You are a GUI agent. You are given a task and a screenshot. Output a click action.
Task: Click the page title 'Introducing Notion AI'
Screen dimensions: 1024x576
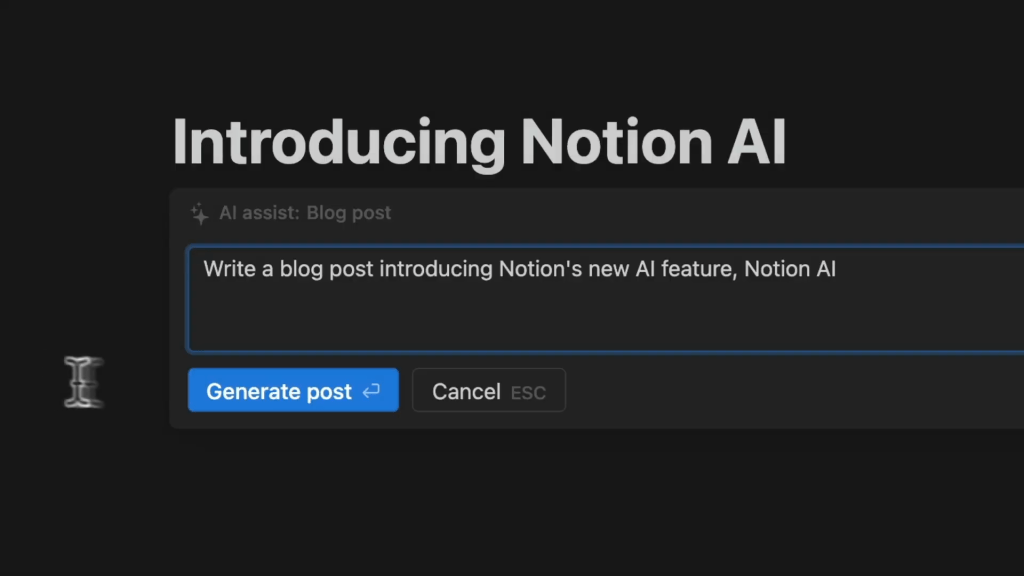click(x=479, y=142)
